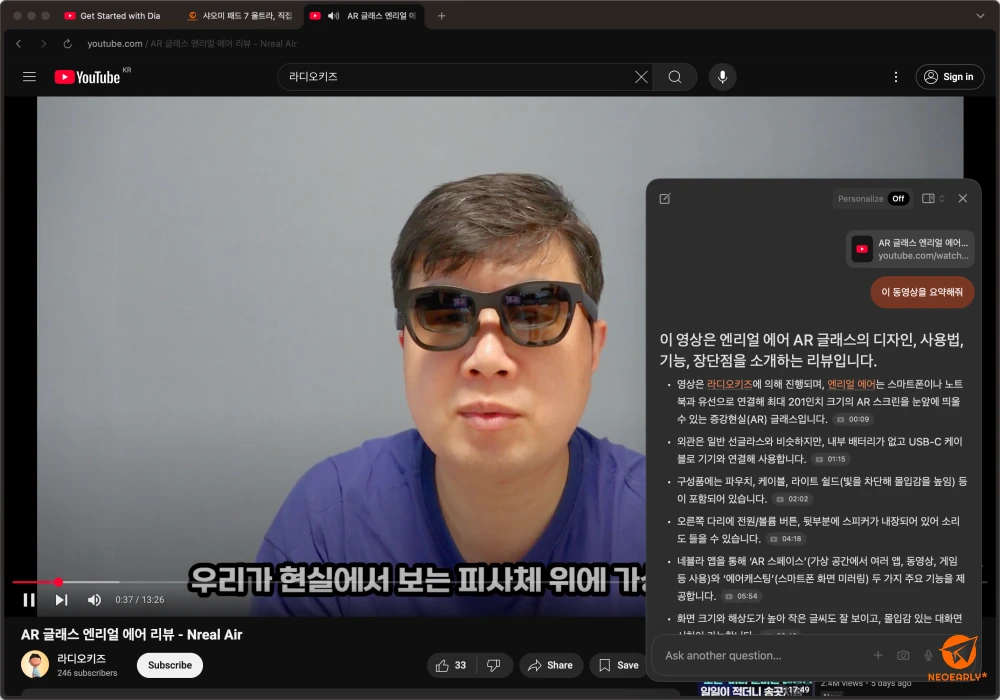Open the three-dot YouTube settings menu
This screenshot has width=1000, height=700.
click(x=896, y=77)
